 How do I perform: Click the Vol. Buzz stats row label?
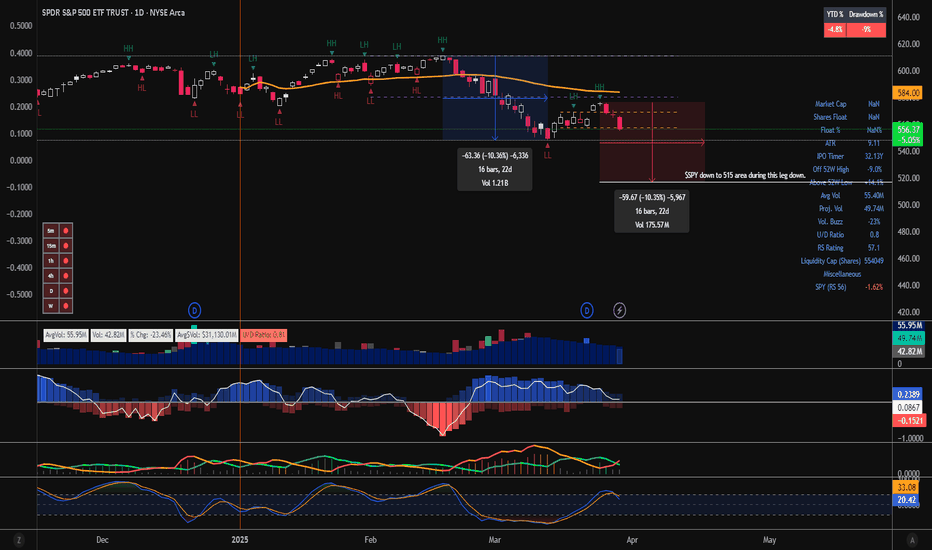click(x=830, y=222)
